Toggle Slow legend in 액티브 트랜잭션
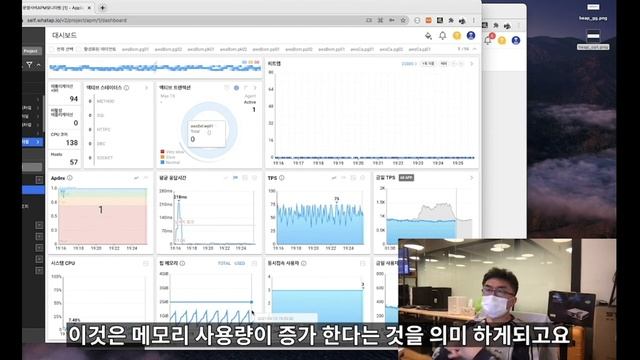The image size is (640, 360). click(x=168, y=157)
